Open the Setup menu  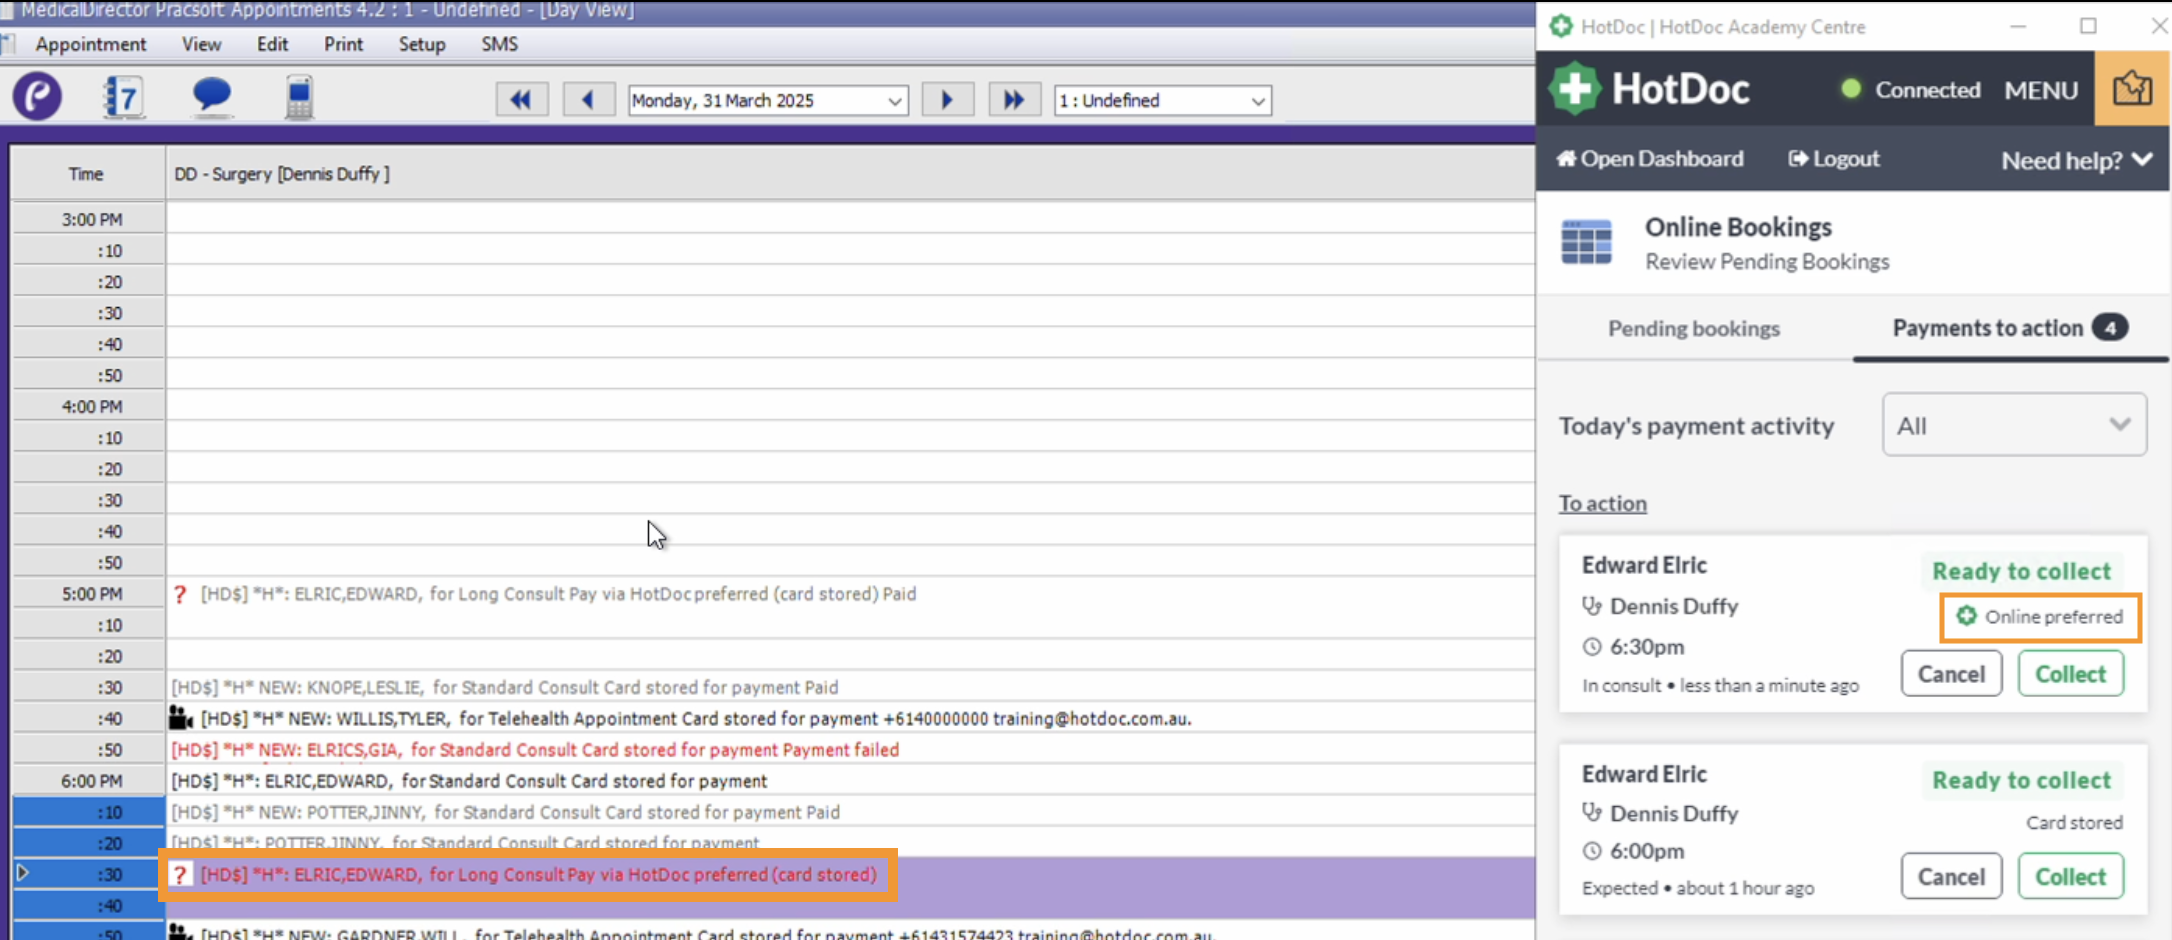click(422, 44)
